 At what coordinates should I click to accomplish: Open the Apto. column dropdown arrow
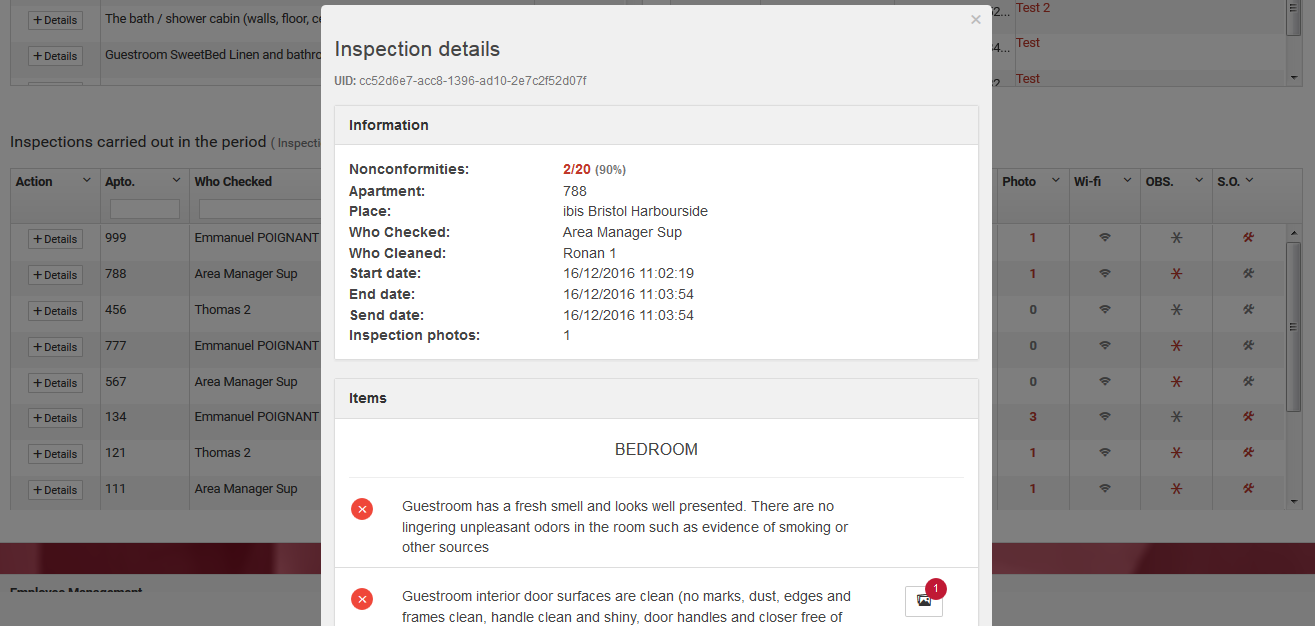176,181
